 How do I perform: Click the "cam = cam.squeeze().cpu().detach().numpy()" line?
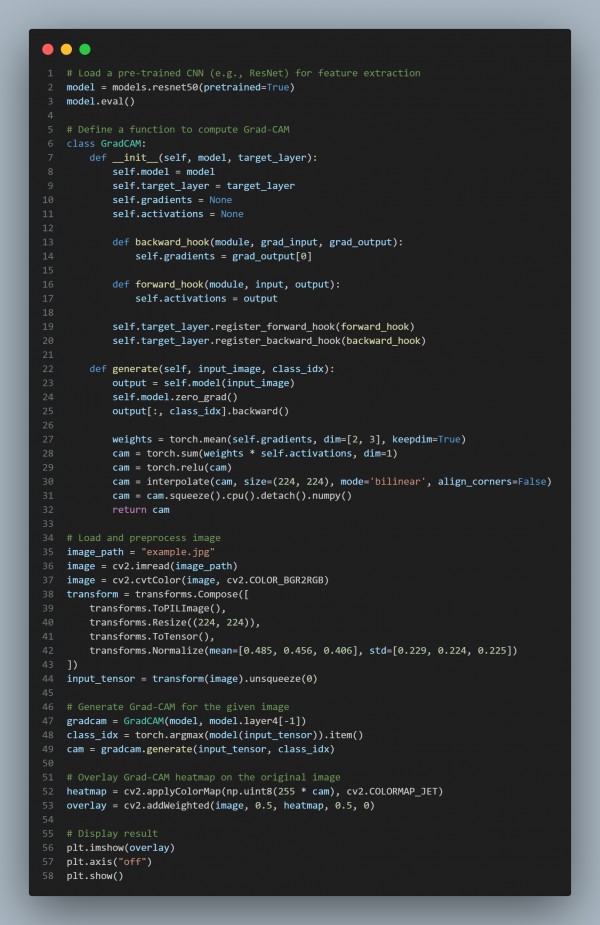click(x=232, y=496)
